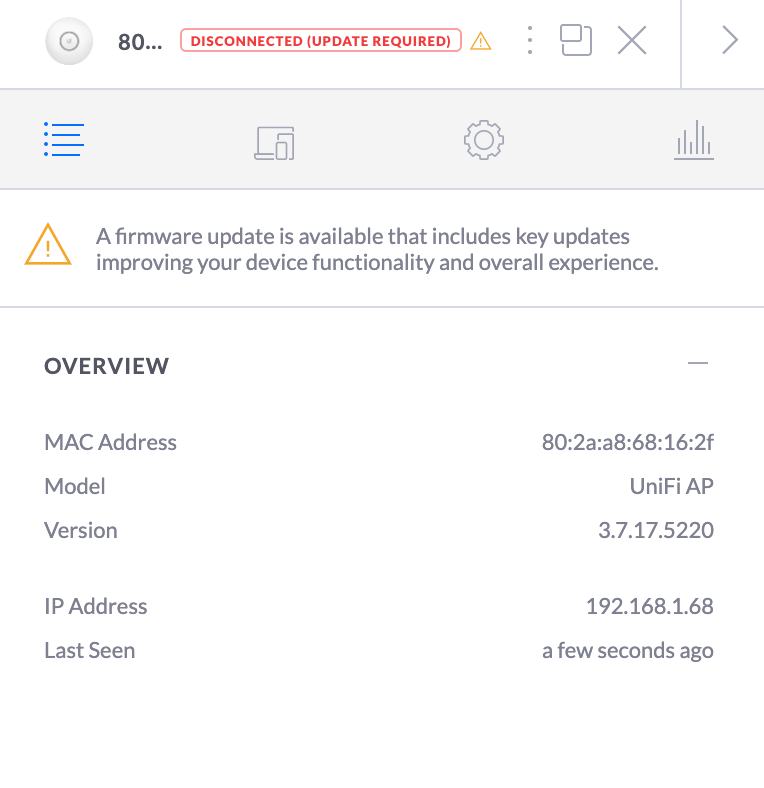Click the Overview section heading
Screen dimensions: 764x788
click(107, 366)
